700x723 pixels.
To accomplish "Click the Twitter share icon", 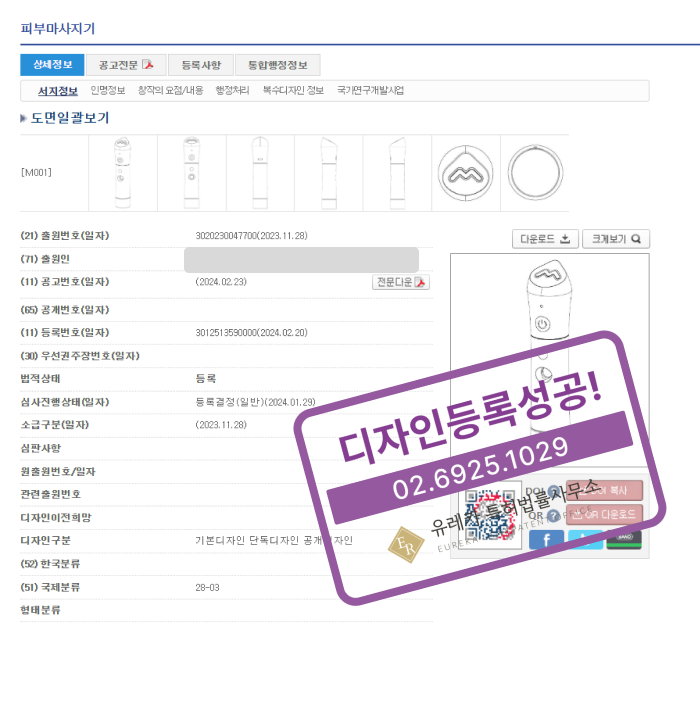I will [x=585, y=539].
